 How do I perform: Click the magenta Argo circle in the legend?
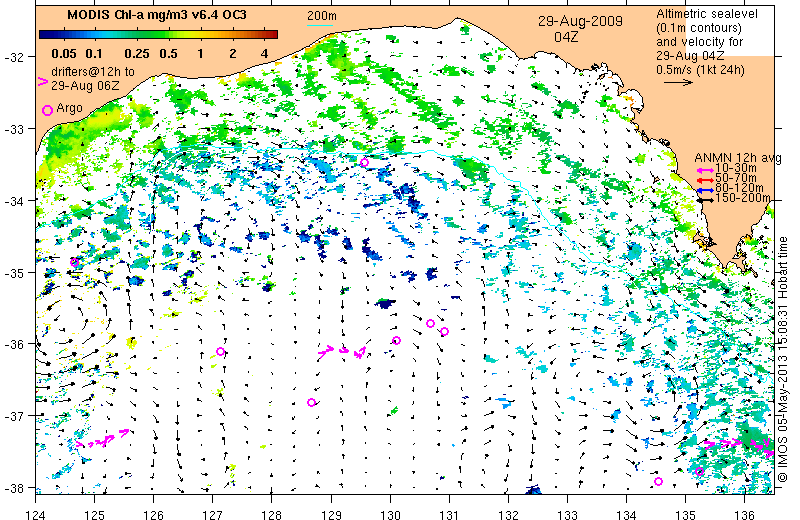pyautogui.click(x=47, y=110)
